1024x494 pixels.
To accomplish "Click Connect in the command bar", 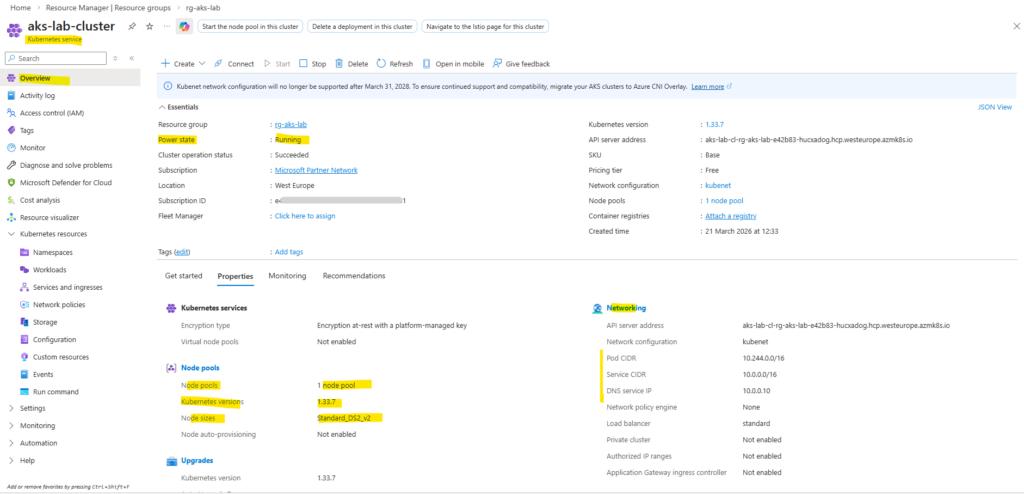I will (234, 64).
